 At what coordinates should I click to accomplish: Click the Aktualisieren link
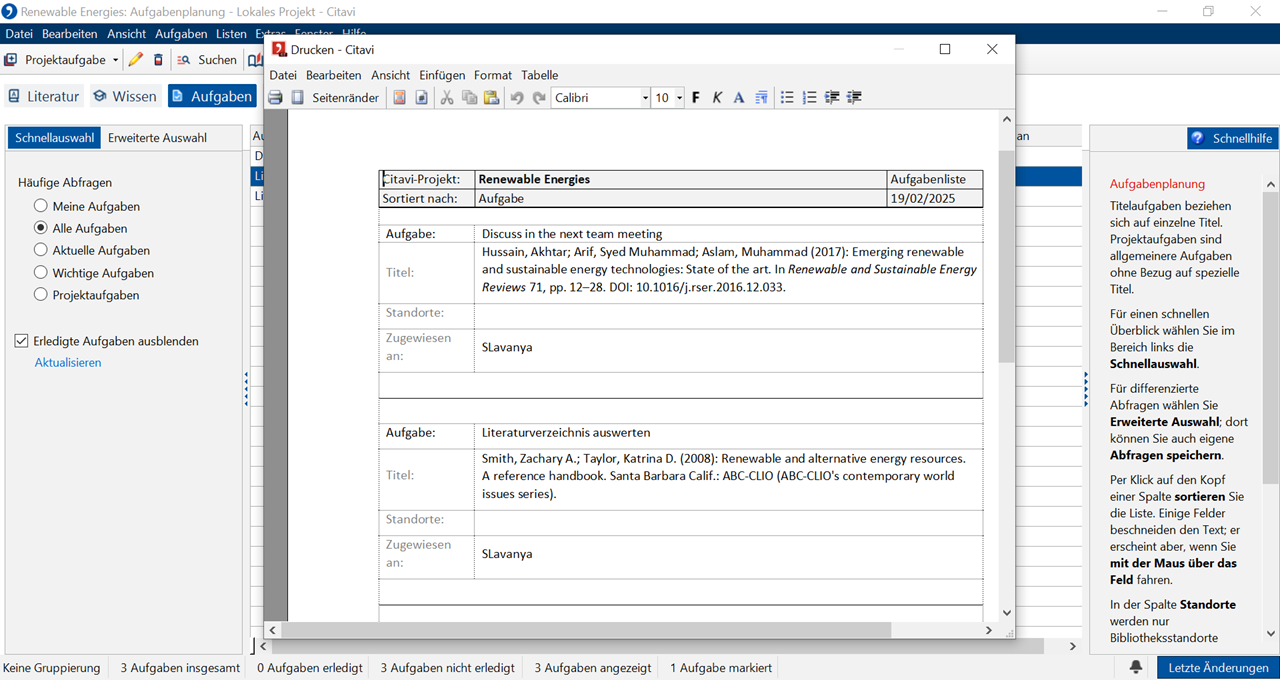pos(68,363)
